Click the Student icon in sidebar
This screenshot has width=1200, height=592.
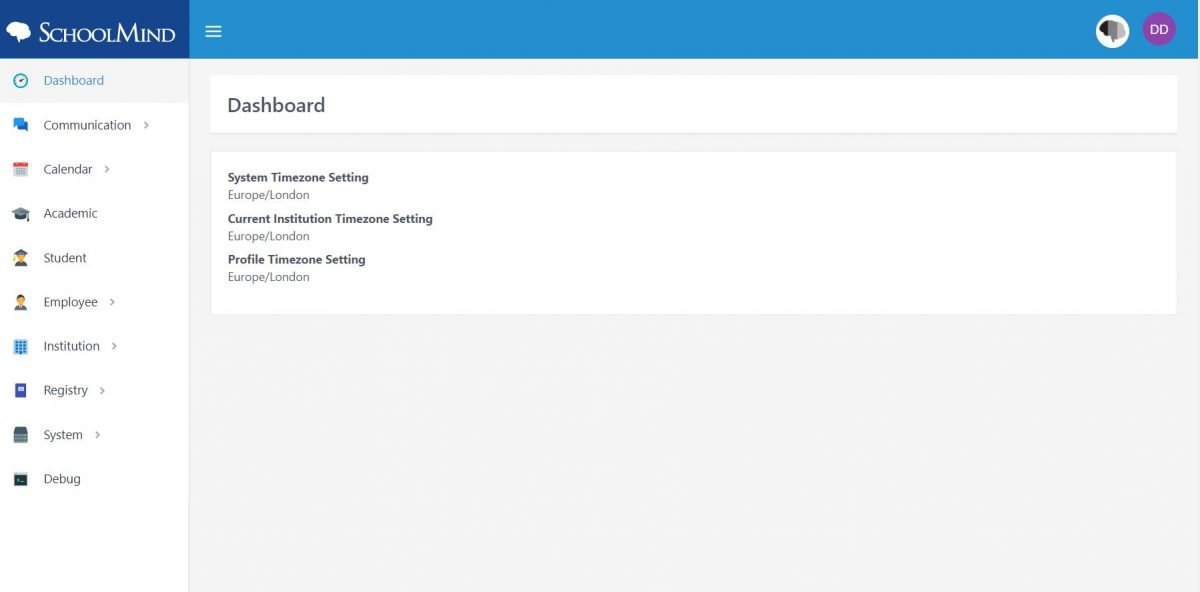pyautogui.click(x=20, y=258)
